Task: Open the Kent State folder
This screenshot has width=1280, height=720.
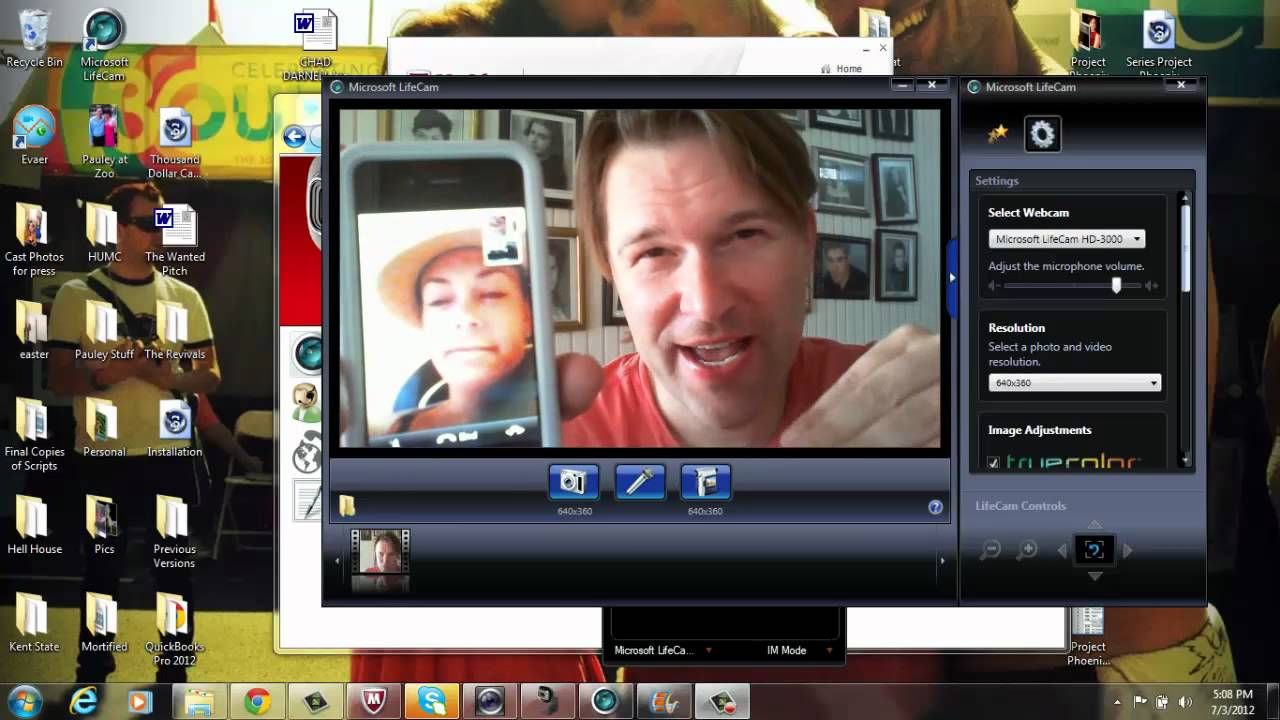Action: (34, 624)
